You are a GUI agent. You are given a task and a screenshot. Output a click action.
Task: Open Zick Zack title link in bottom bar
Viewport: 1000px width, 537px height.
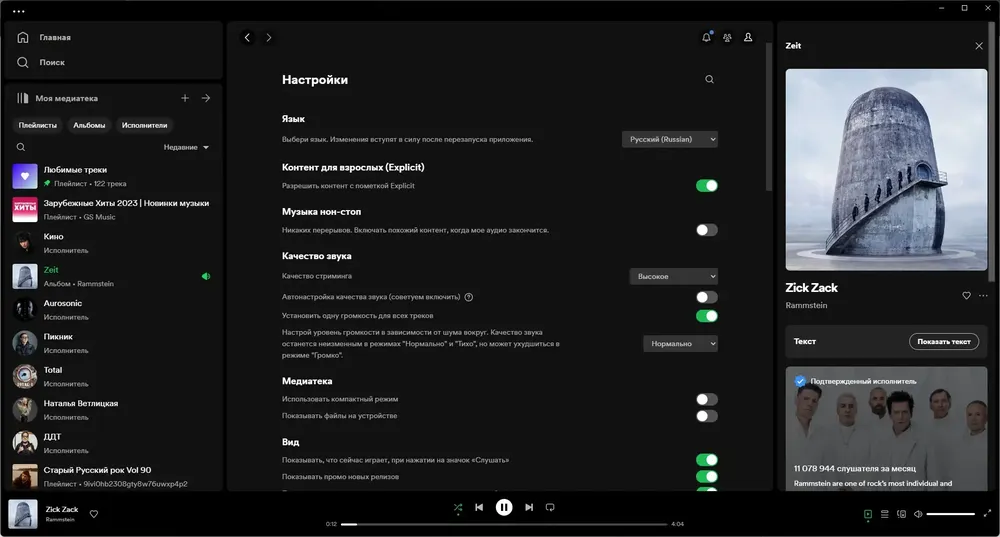point(62,510)
